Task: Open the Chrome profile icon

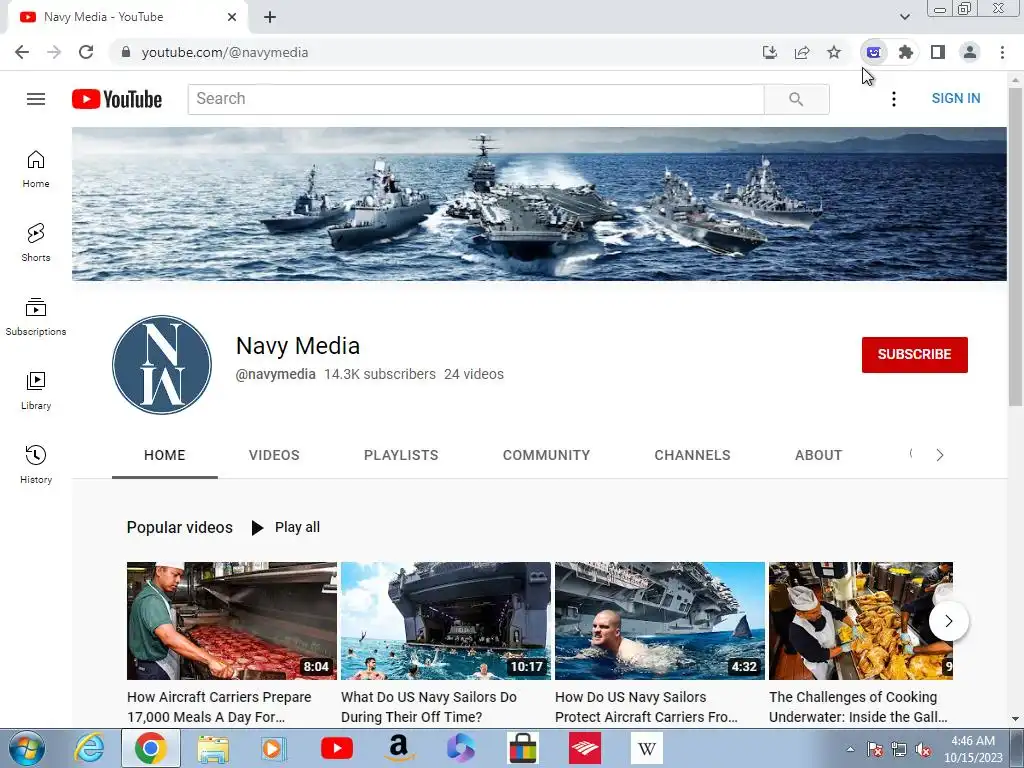Action: 970,52
